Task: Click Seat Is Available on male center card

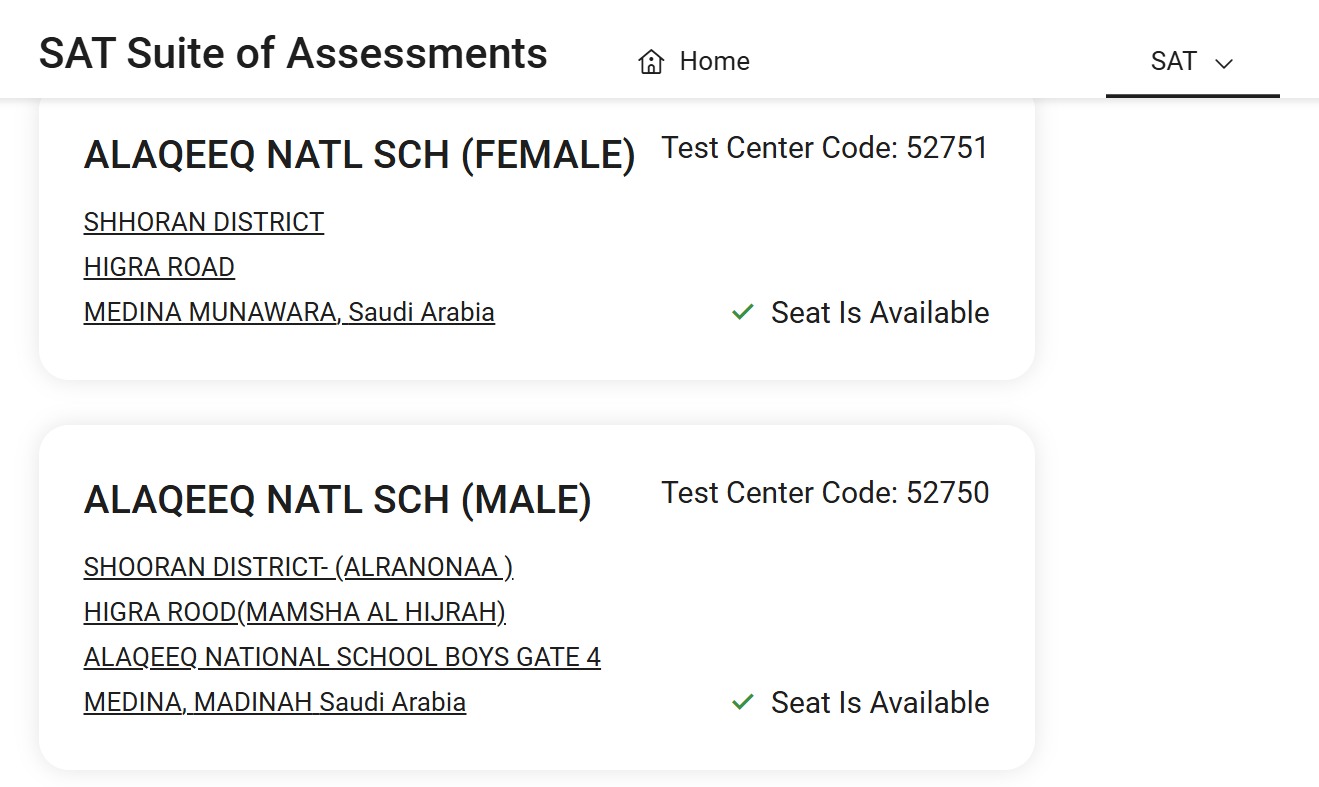Action: [880, 703]
